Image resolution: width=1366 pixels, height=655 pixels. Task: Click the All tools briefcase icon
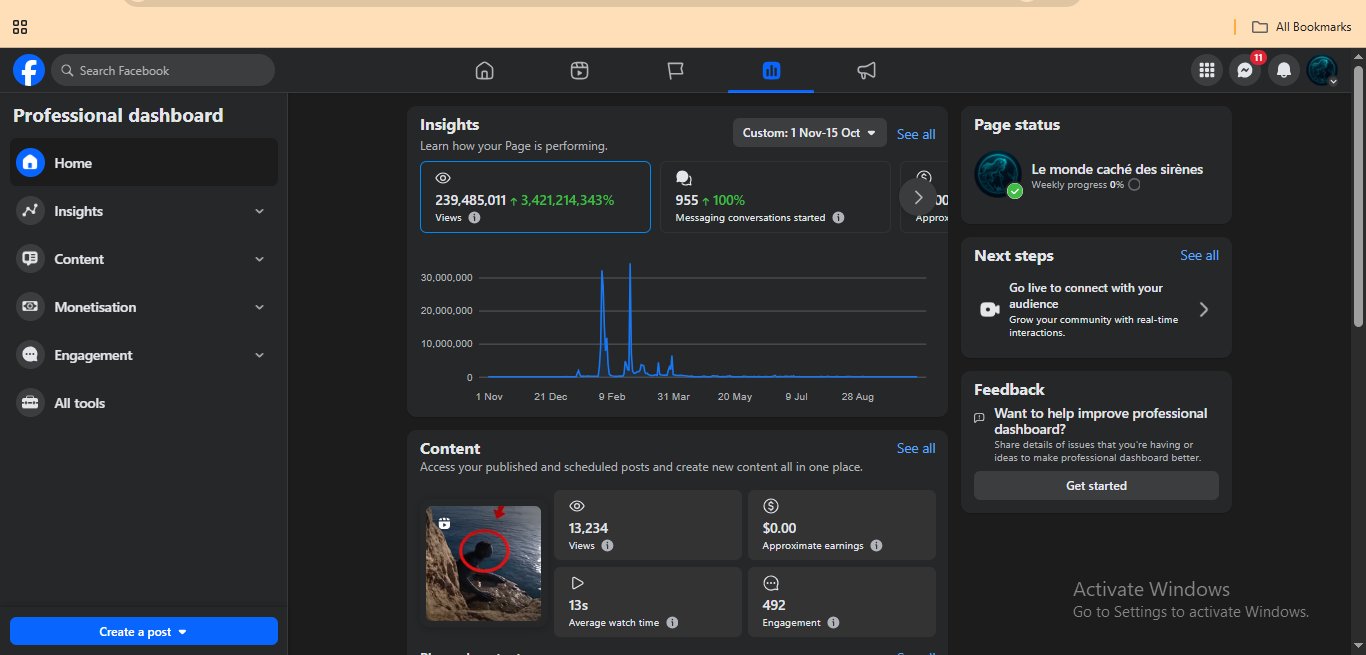point(30,403)
